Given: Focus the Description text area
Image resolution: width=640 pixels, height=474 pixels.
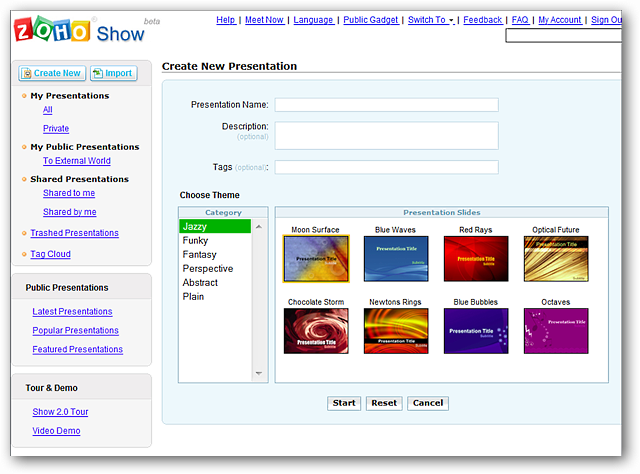Looking at the screenshot, I should coord(387,135).
